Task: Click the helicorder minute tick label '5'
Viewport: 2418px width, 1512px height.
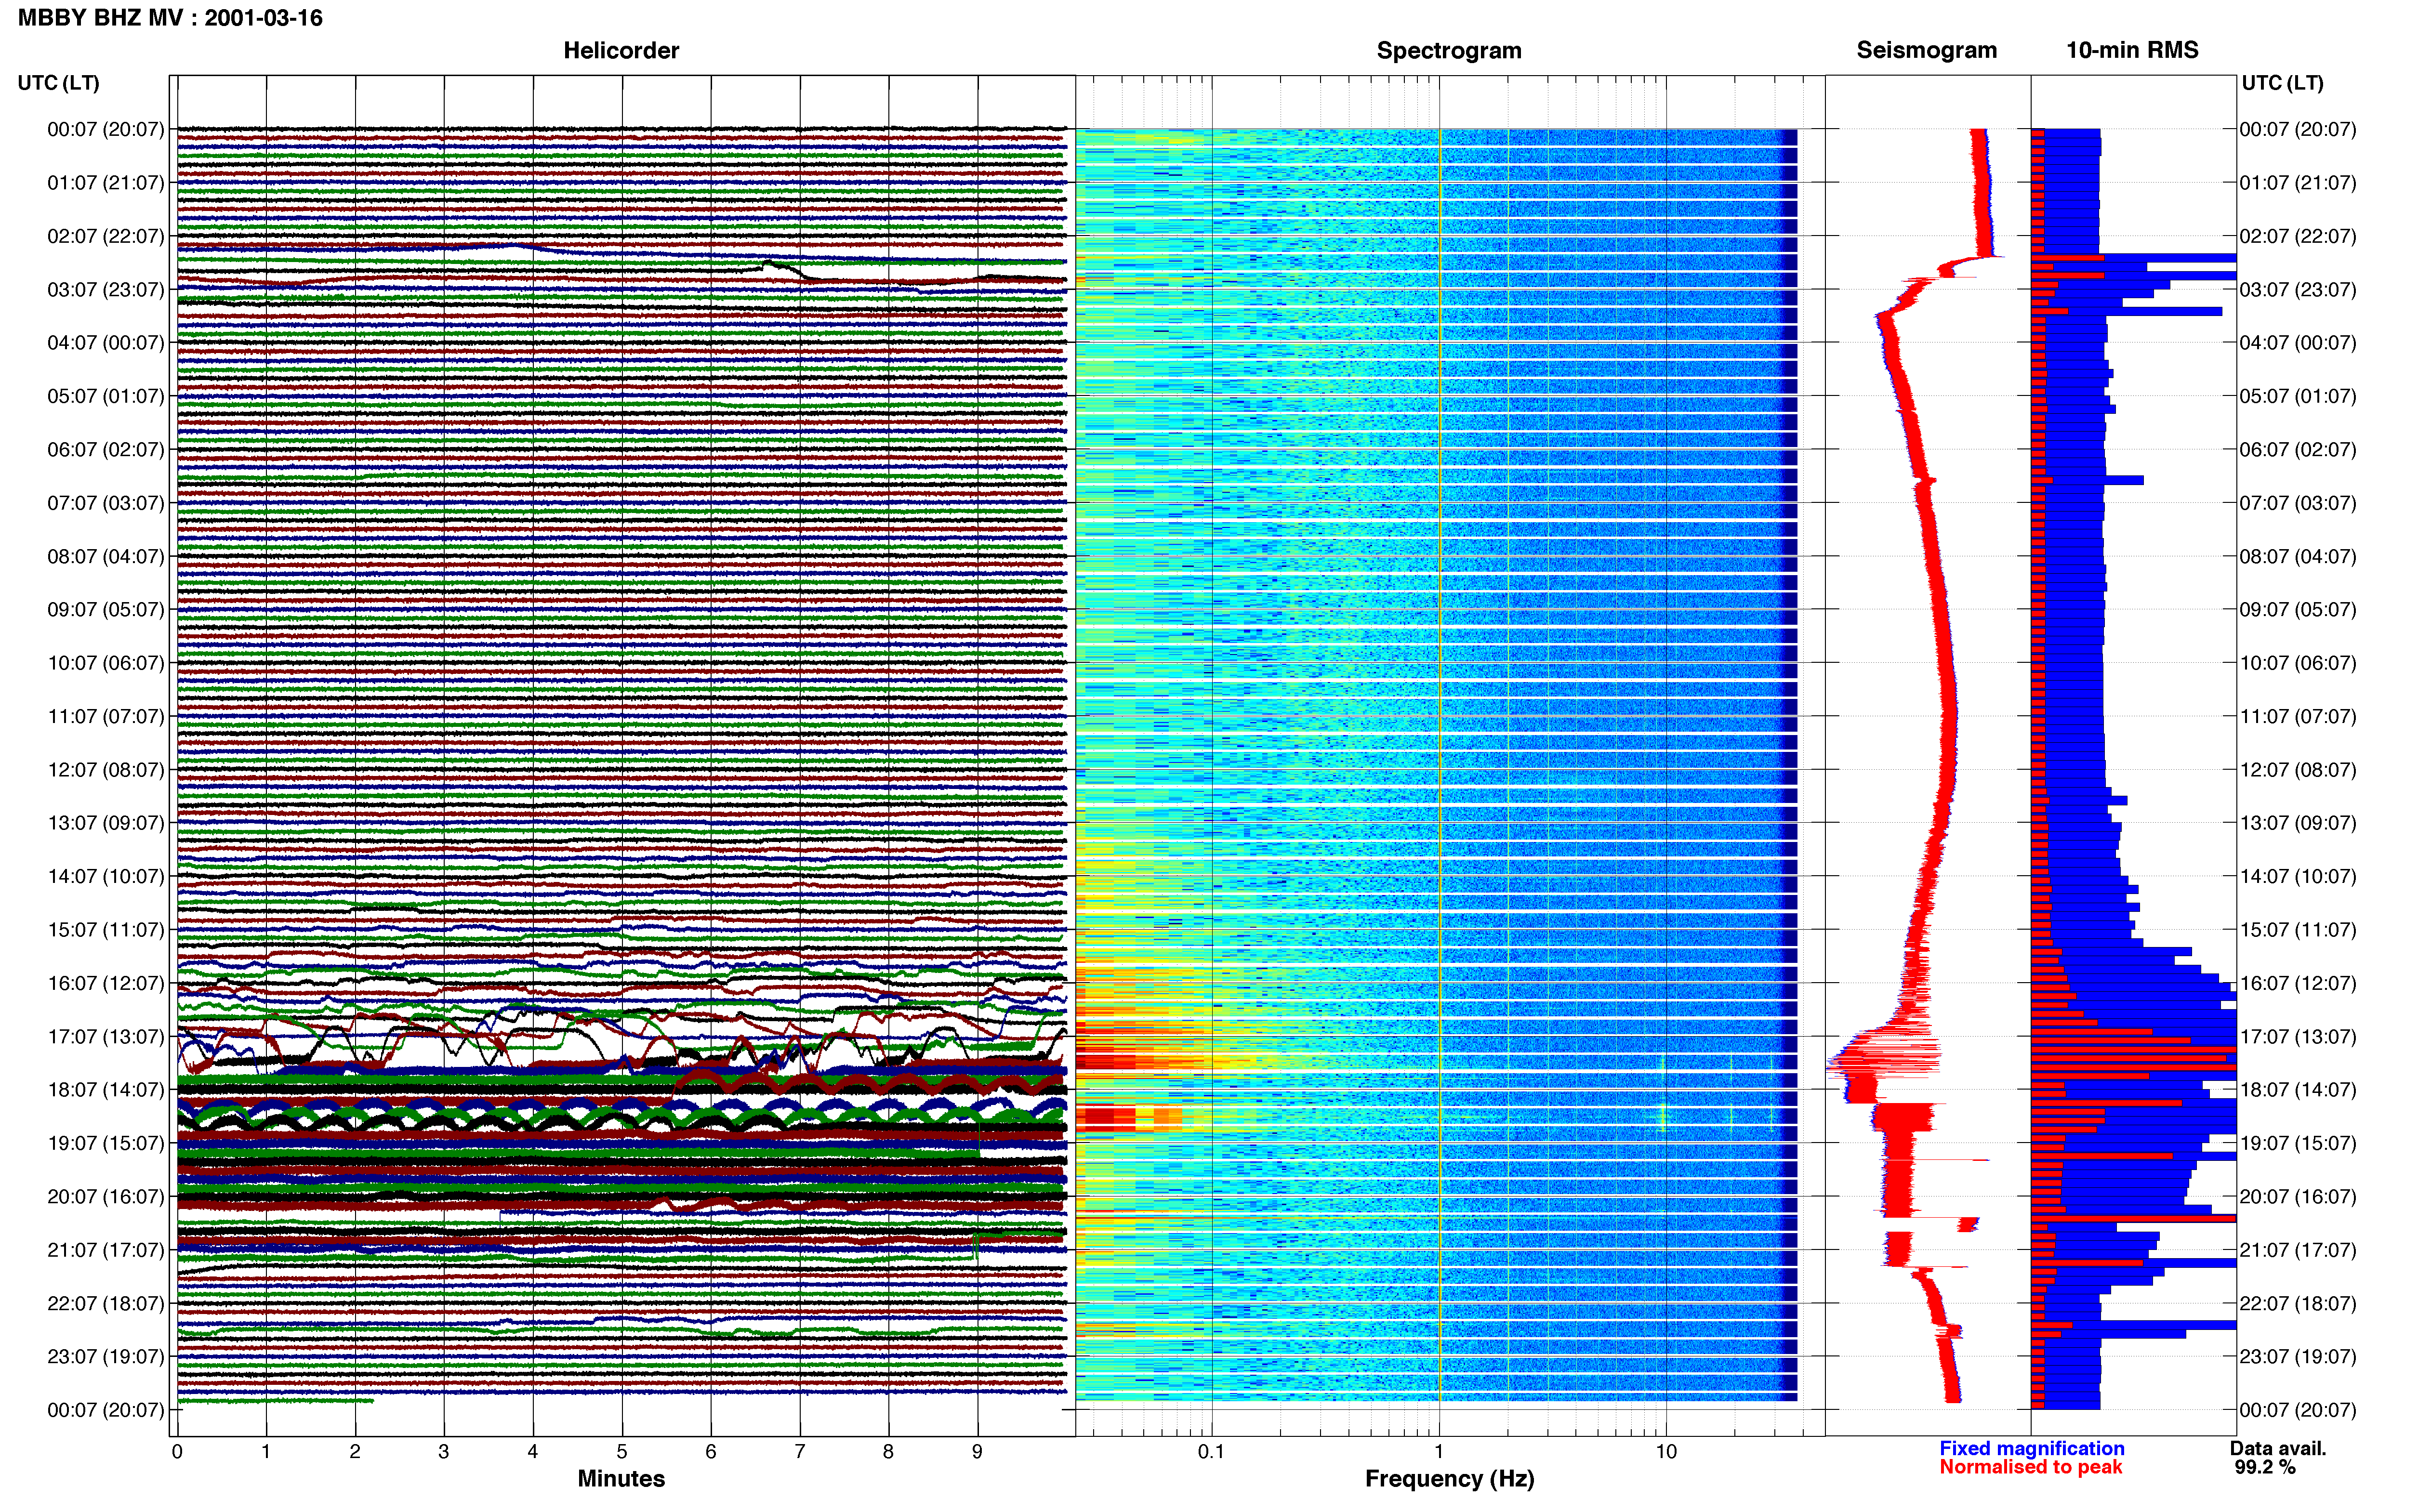Action: point(622,1452)
